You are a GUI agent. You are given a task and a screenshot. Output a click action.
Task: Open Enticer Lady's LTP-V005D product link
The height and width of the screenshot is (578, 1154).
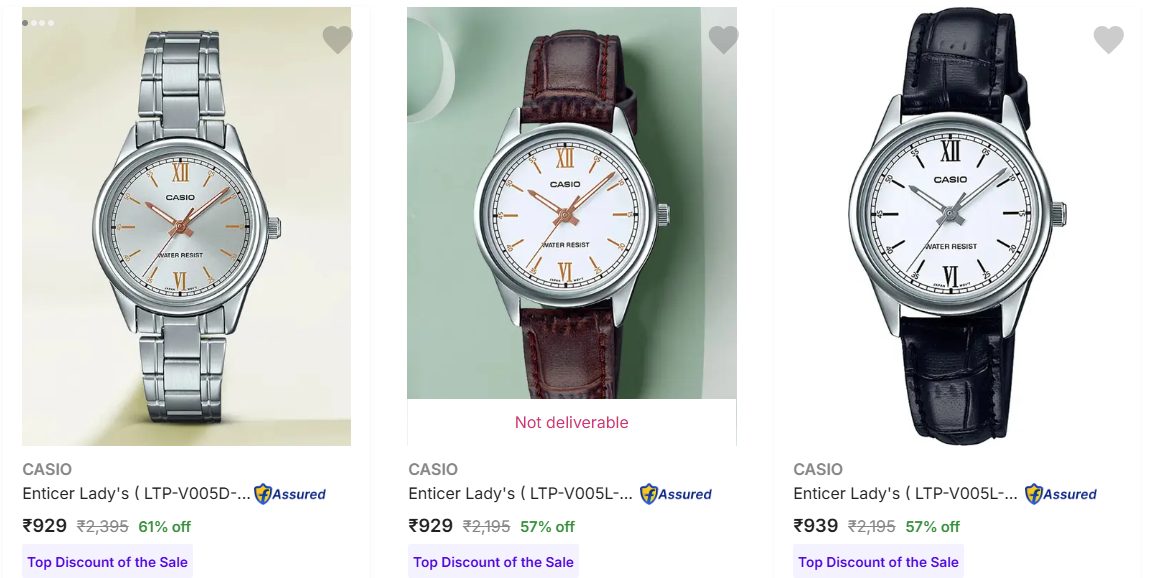click(x=136, y=493)
